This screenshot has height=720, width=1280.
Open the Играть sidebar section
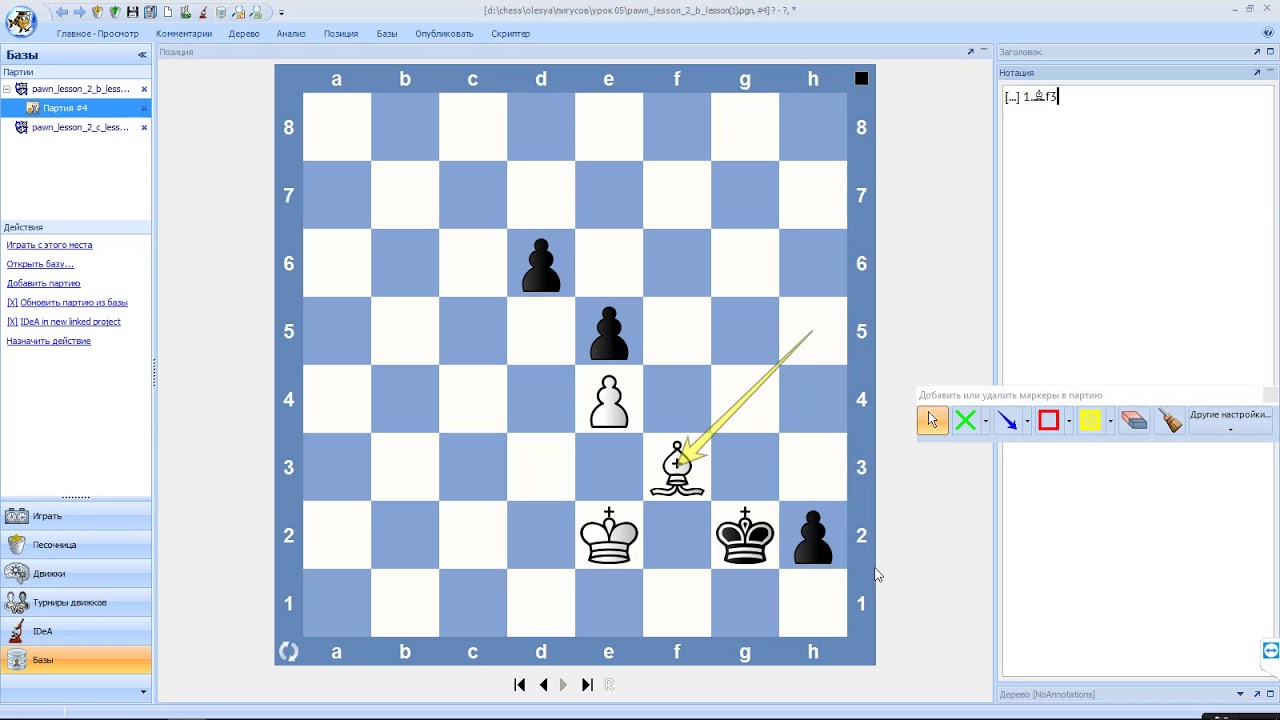(x=76, y=516)
